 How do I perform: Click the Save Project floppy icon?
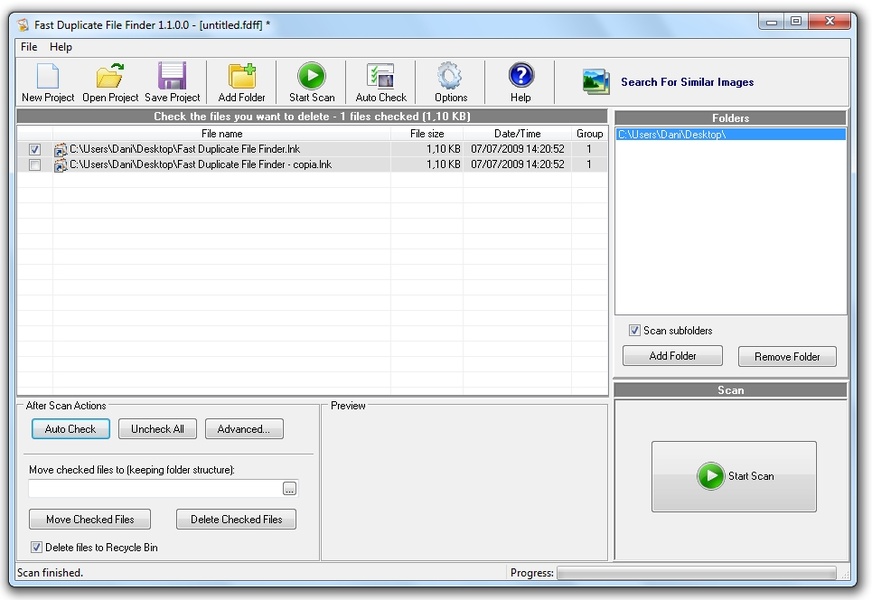pos(172,77)
